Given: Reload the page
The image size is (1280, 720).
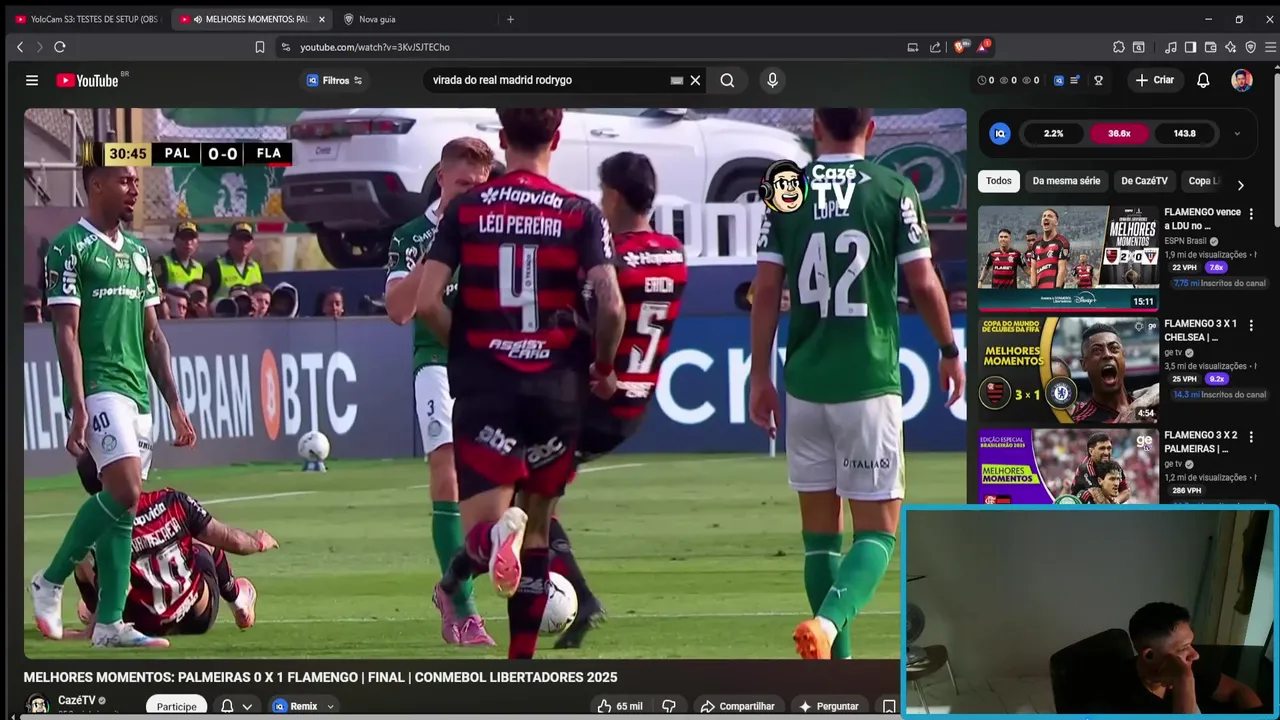Looking at the screenshot, I should (x=60, y=47).
